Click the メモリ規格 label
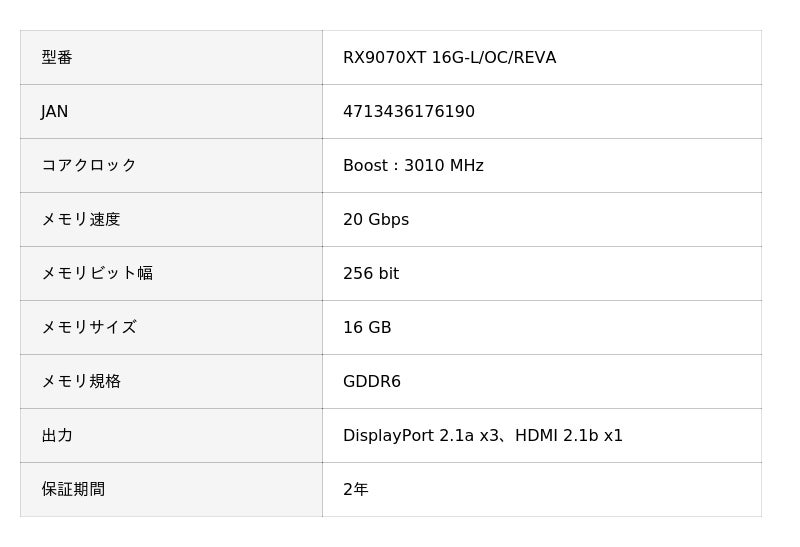800x547 pixels. (x=80, y=382)
